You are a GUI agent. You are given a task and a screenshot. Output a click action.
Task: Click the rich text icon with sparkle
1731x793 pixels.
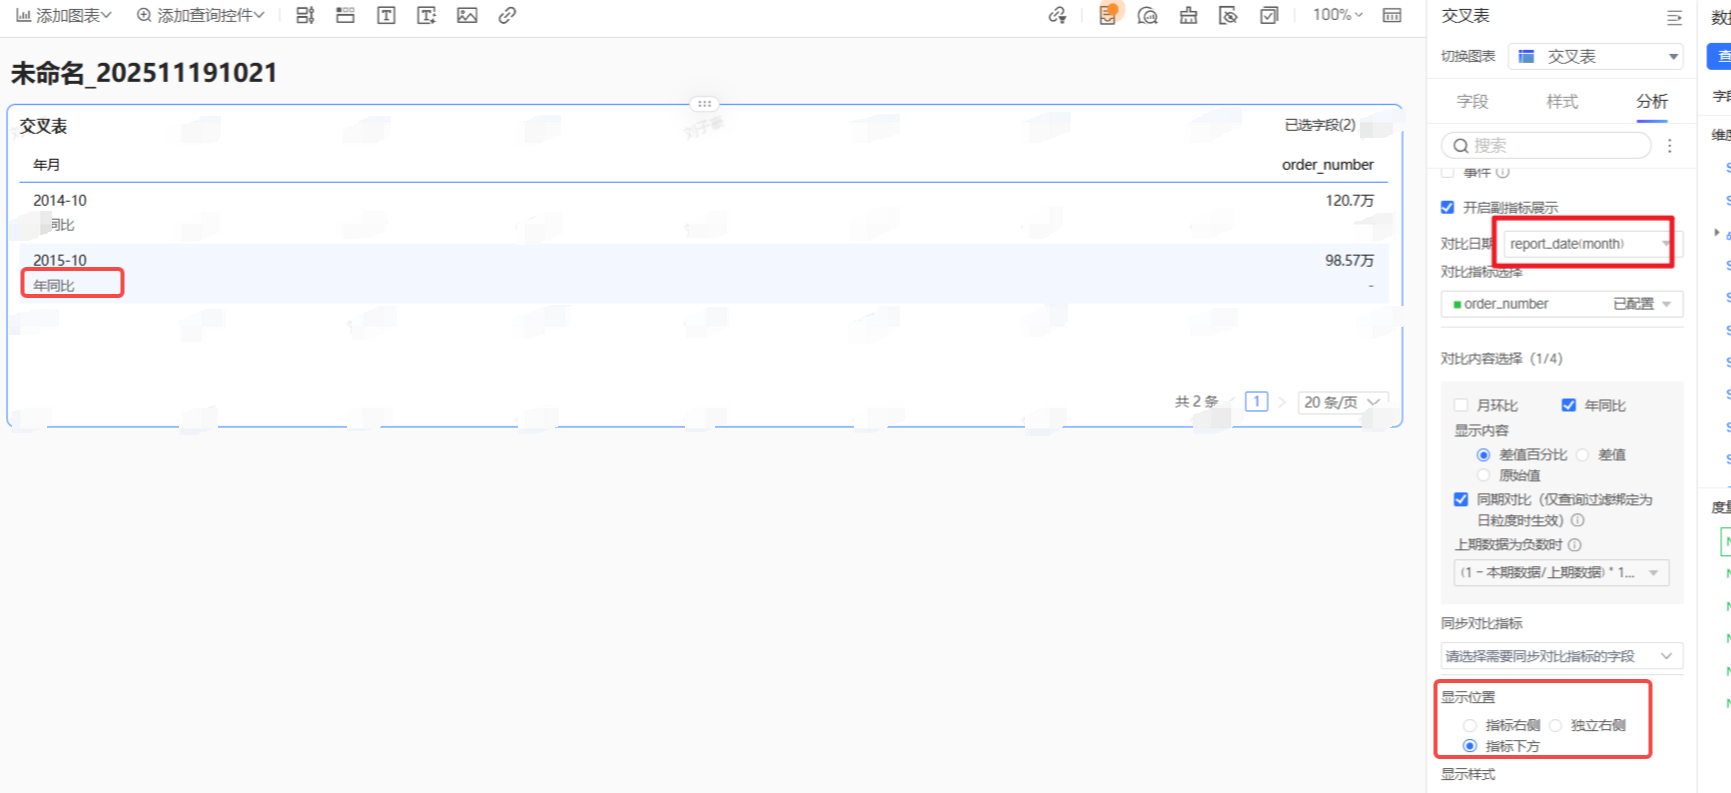(x=427, y=15)
